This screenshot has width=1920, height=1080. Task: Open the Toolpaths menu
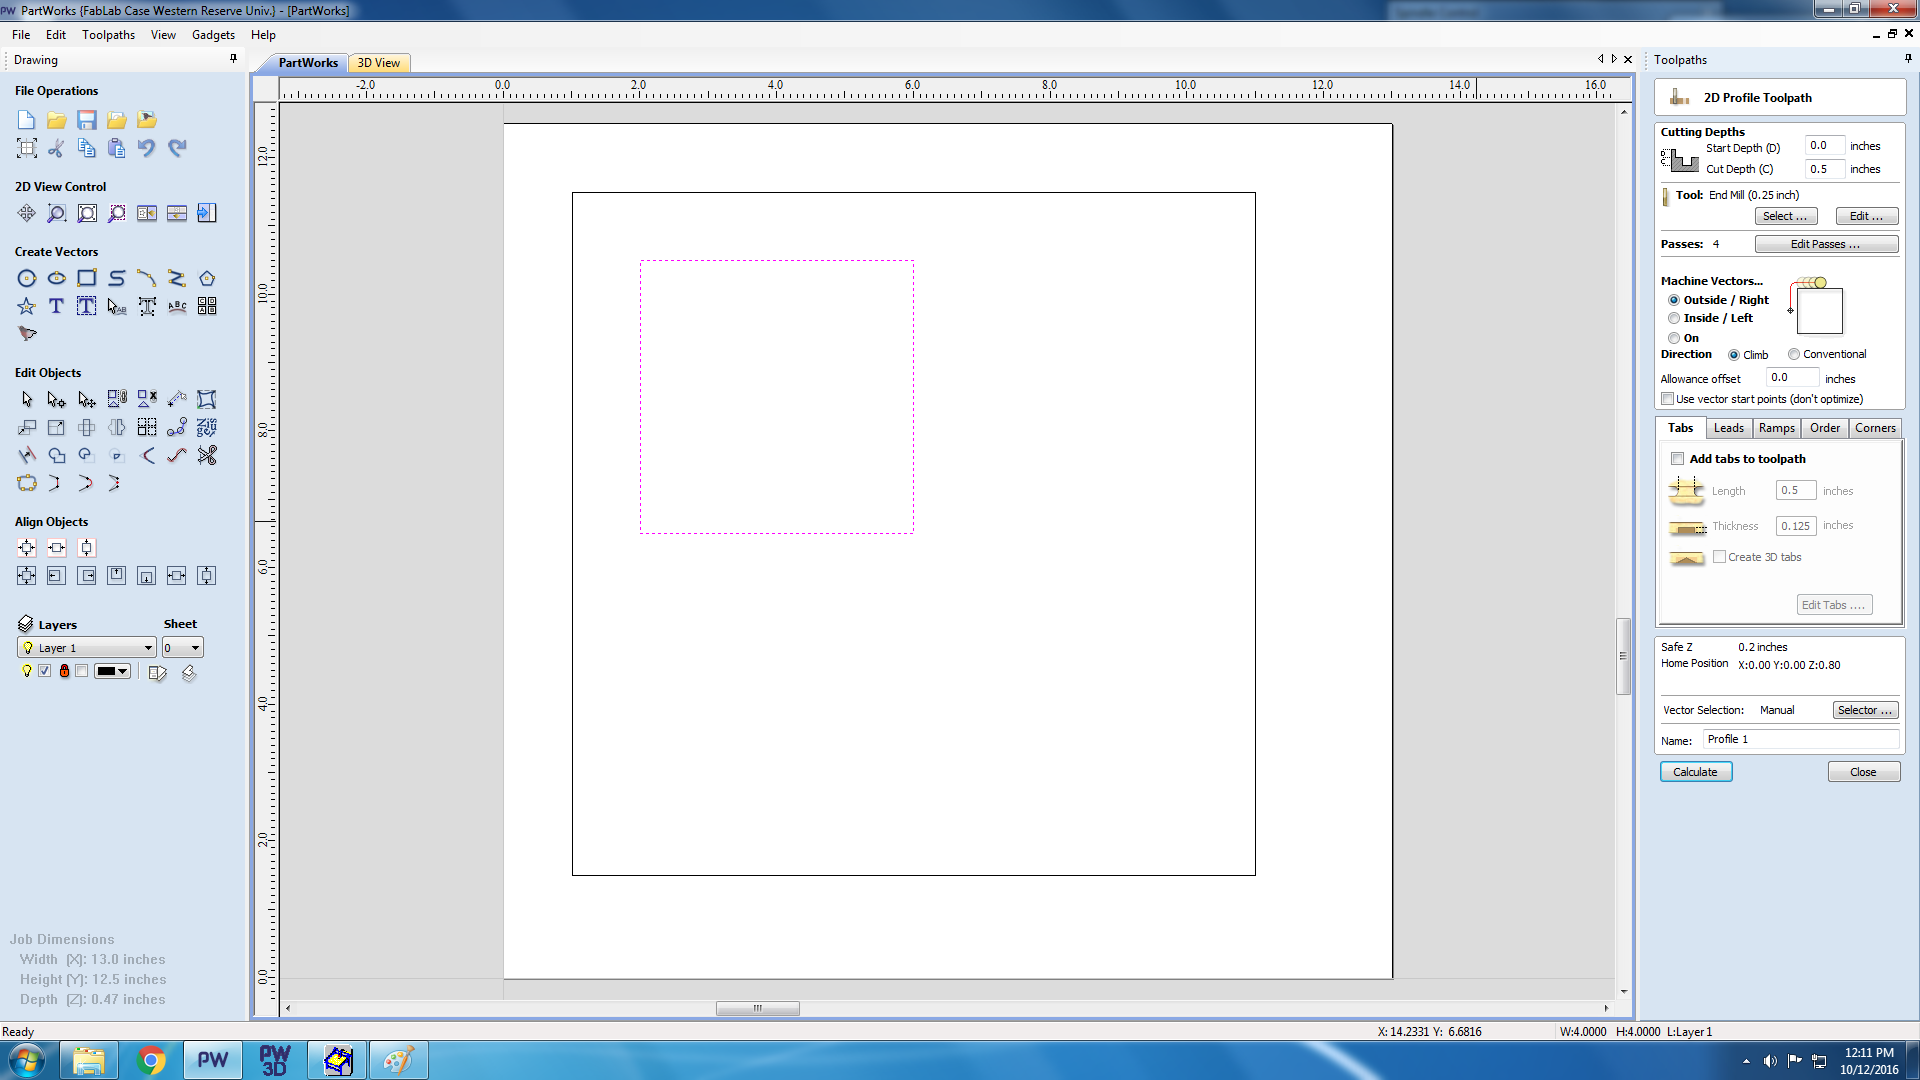[x=108, y=35]
